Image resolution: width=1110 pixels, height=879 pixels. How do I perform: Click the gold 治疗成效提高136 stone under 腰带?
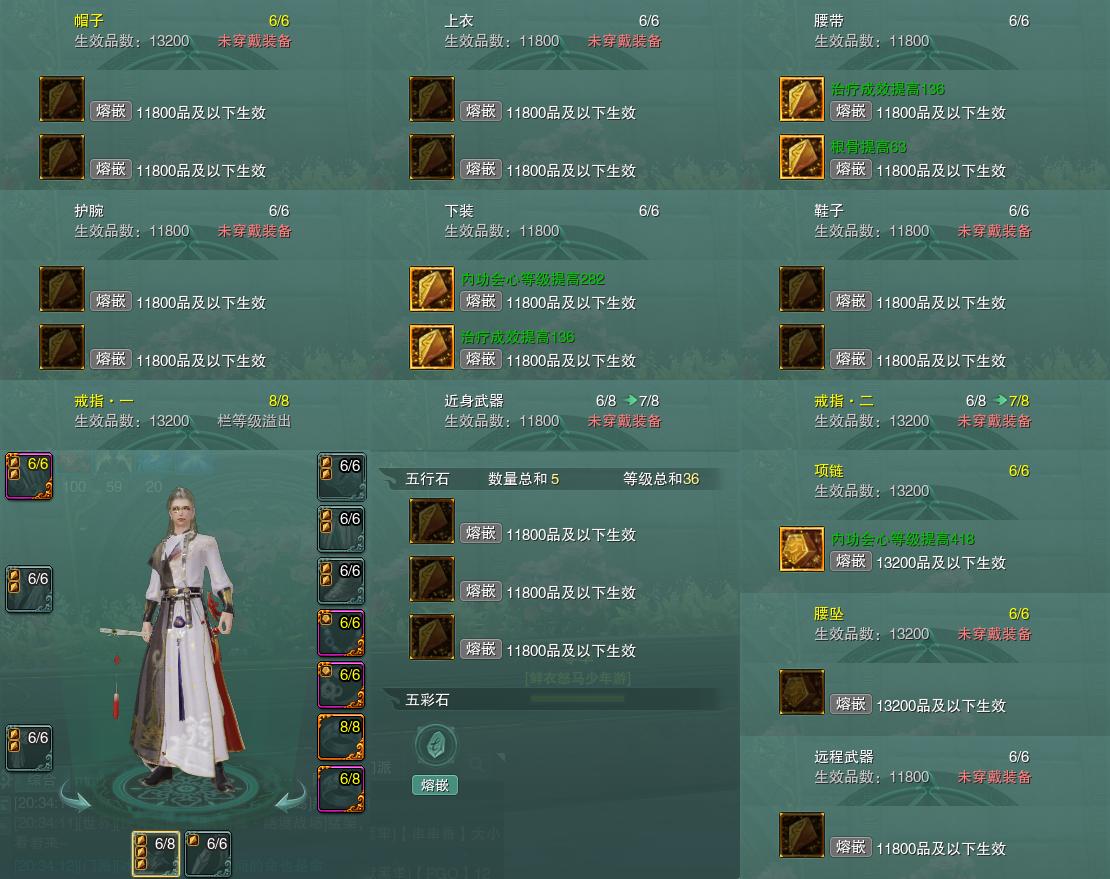tap(801, 99)
